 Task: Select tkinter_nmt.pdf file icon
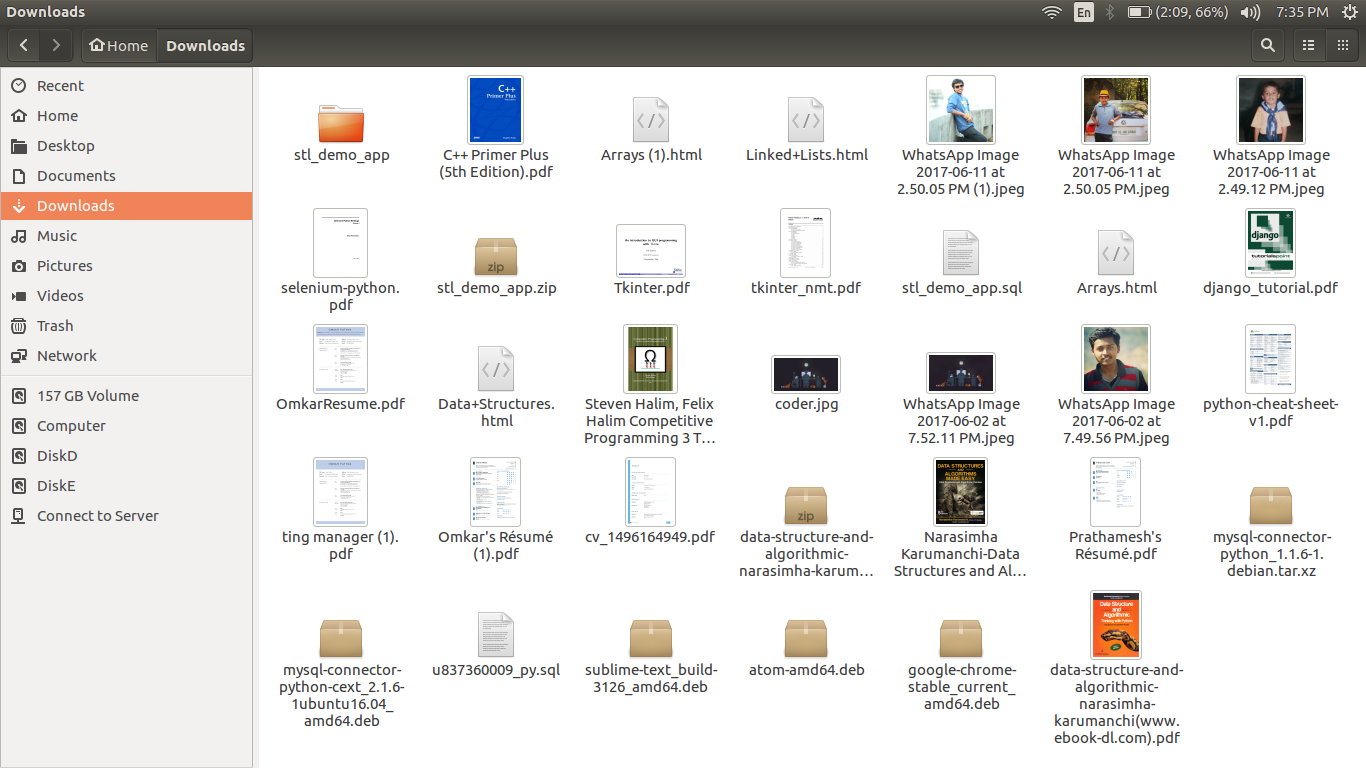coord(806,243)
